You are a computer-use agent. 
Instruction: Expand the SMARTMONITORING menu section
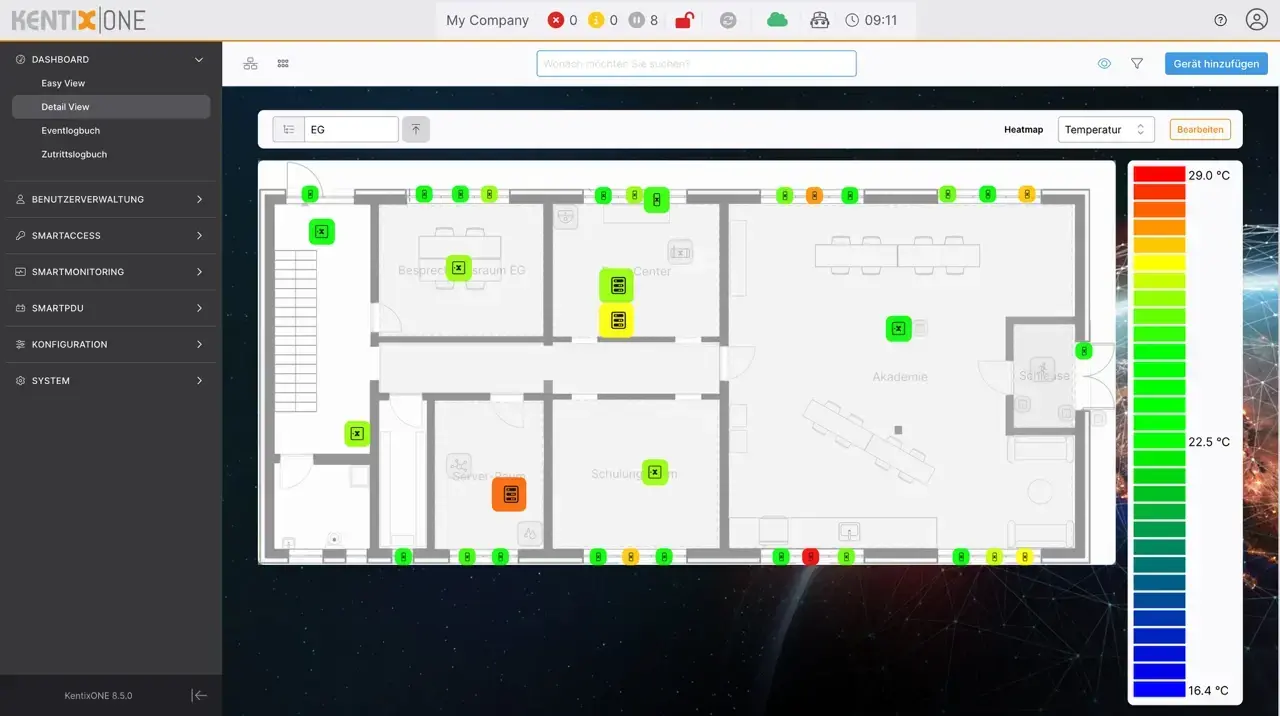pos(110,272)
